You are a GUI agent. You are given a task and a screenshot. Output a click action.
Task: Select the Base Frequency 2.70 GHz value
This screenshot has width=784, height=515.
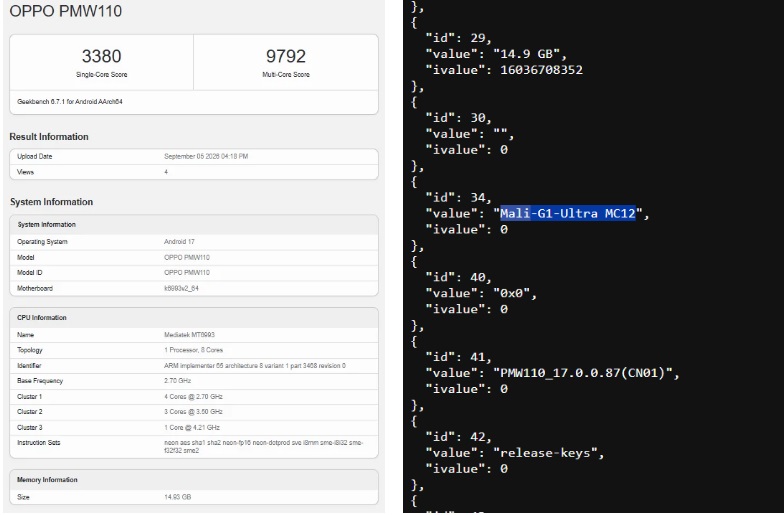coord(178,380)
